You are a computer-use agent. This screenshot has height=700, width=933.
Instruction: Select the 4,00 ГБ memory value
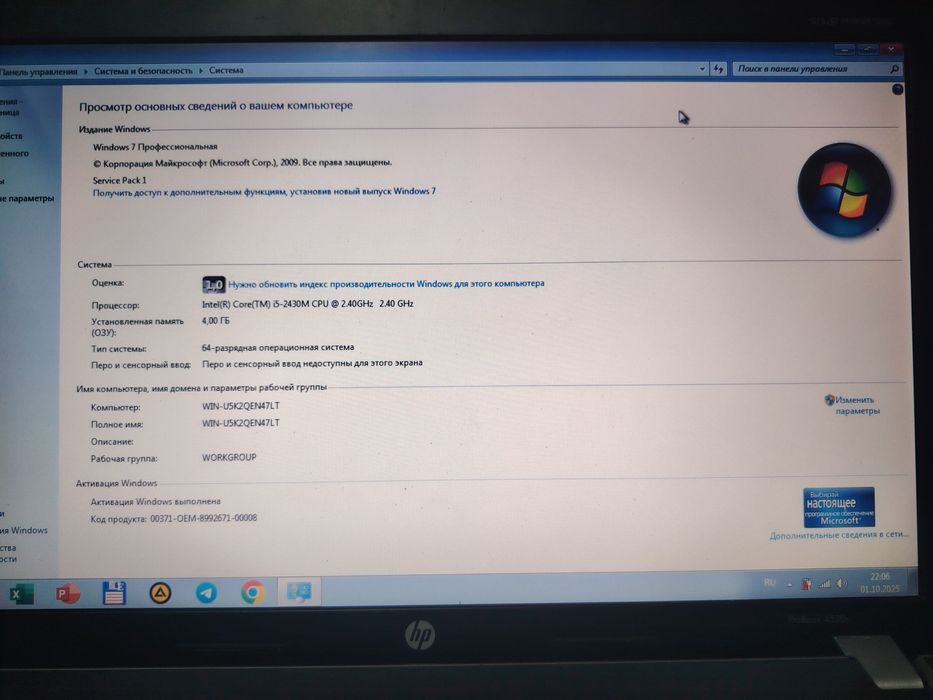pyautogui.click(x=215, y=321)
